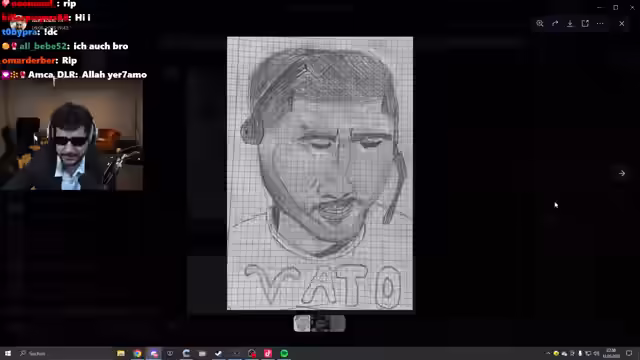This screenshot has width=640, height=360.
Task: Open the Spotify taskbar icon
Action: [x=284, y=353]
